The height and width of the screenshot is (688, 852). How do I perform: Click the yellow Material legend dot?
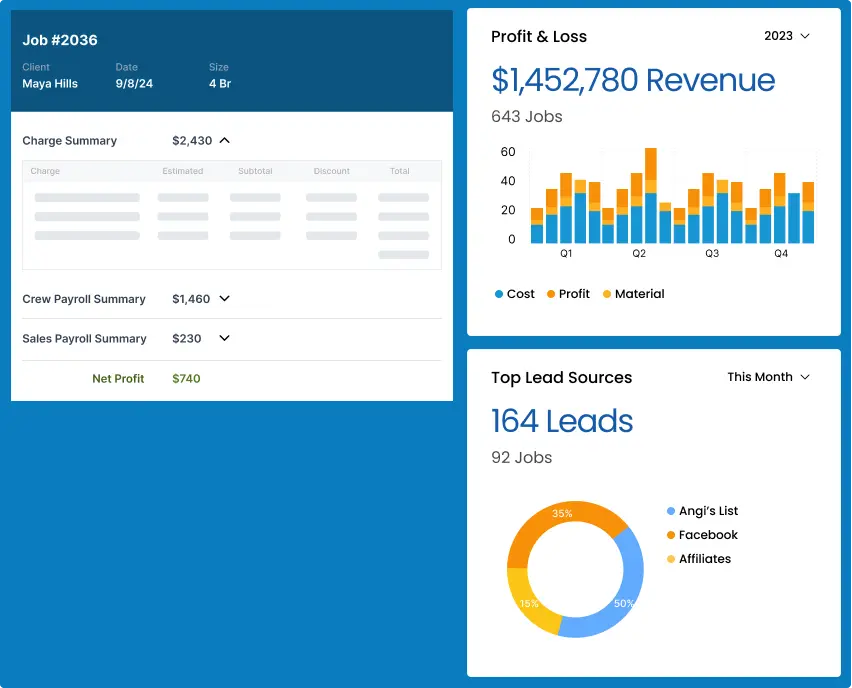pos(607,295)
